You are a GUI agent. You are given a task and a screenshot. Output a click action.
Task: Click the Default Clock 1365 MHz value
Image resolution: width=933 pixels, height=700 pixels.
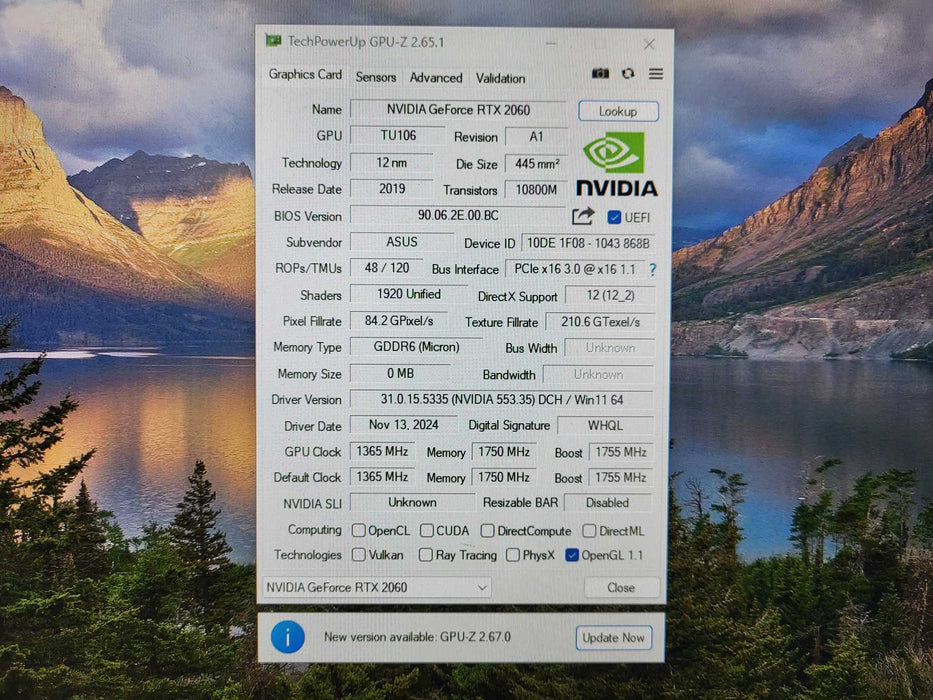pos(382,477)
